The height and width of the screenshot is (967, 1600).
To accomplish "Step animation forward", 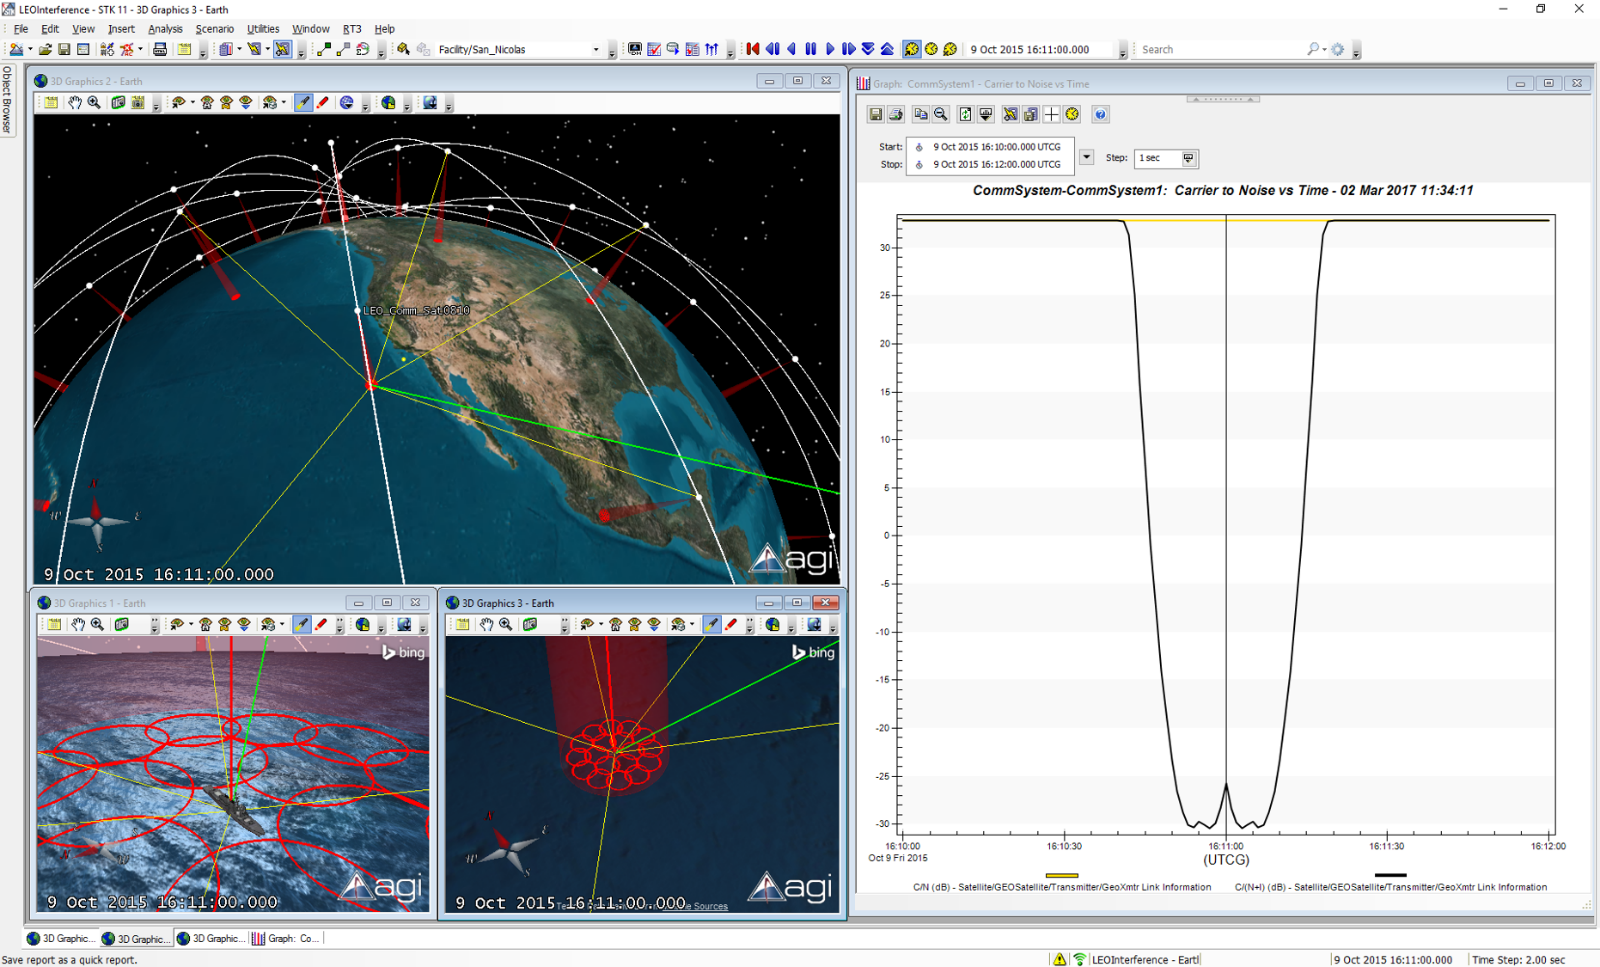I will tap(849, 49).
